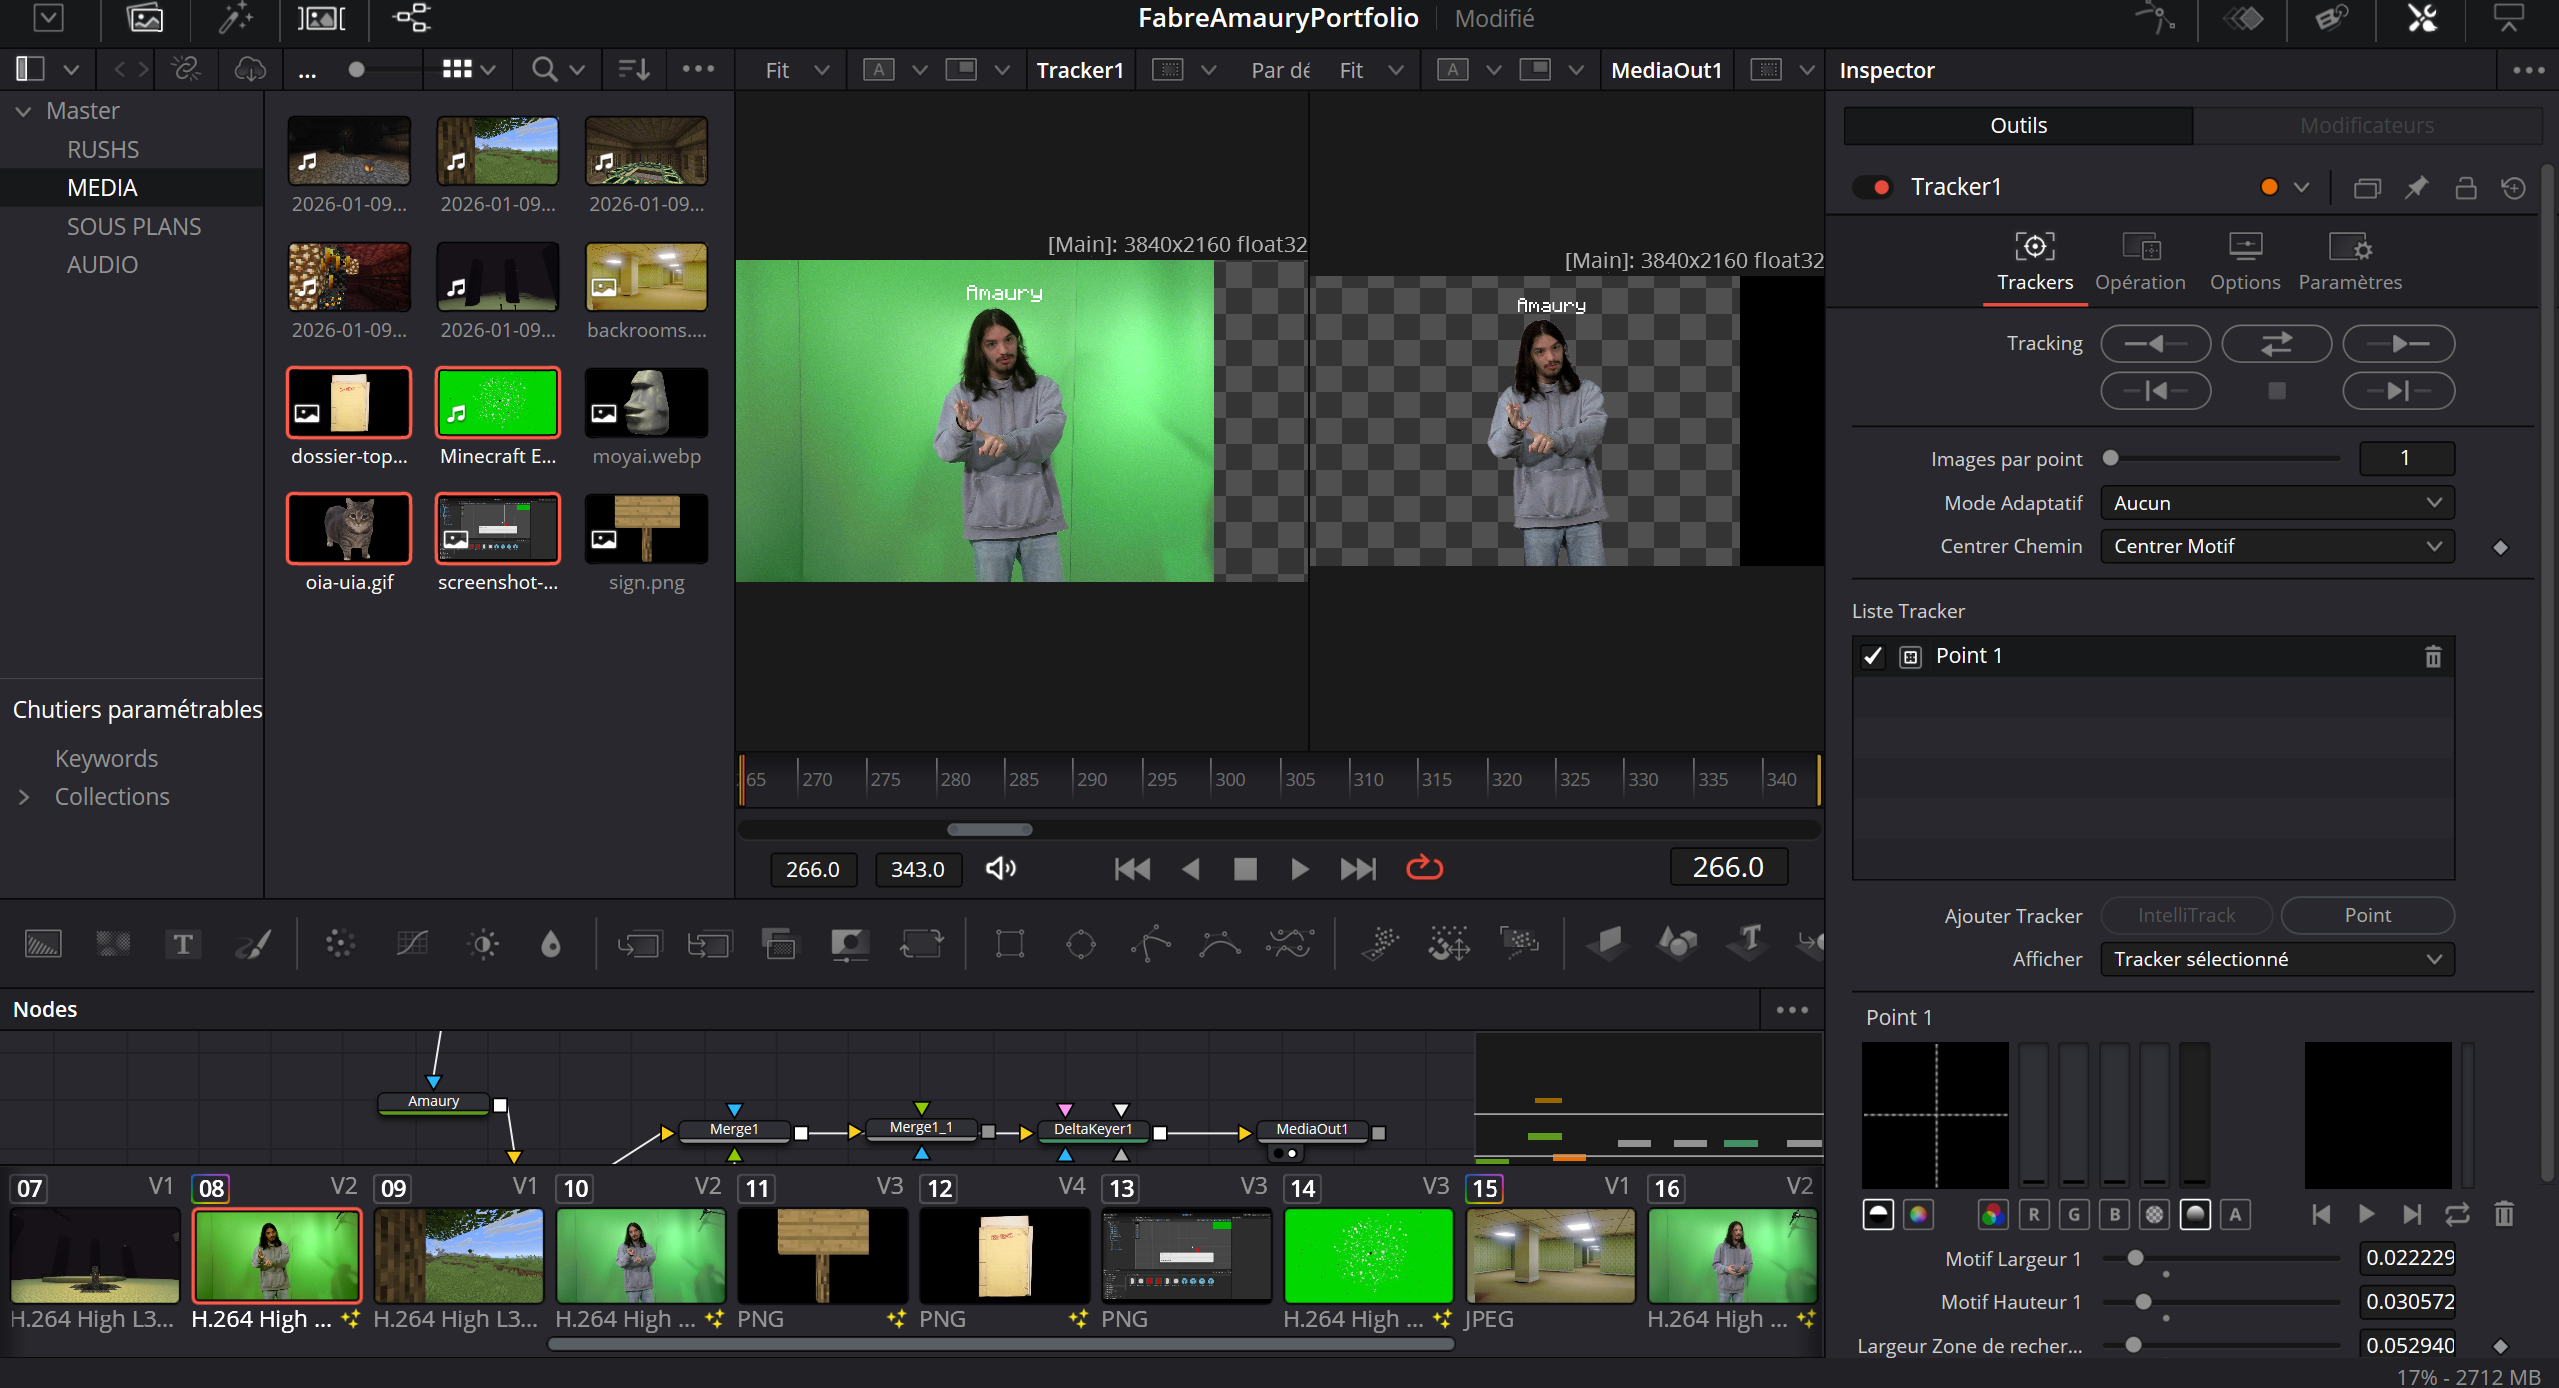The image size is (2559, 1388).
Task: Toggle the lock icon for Tracker1
Action: point(2465,188)
